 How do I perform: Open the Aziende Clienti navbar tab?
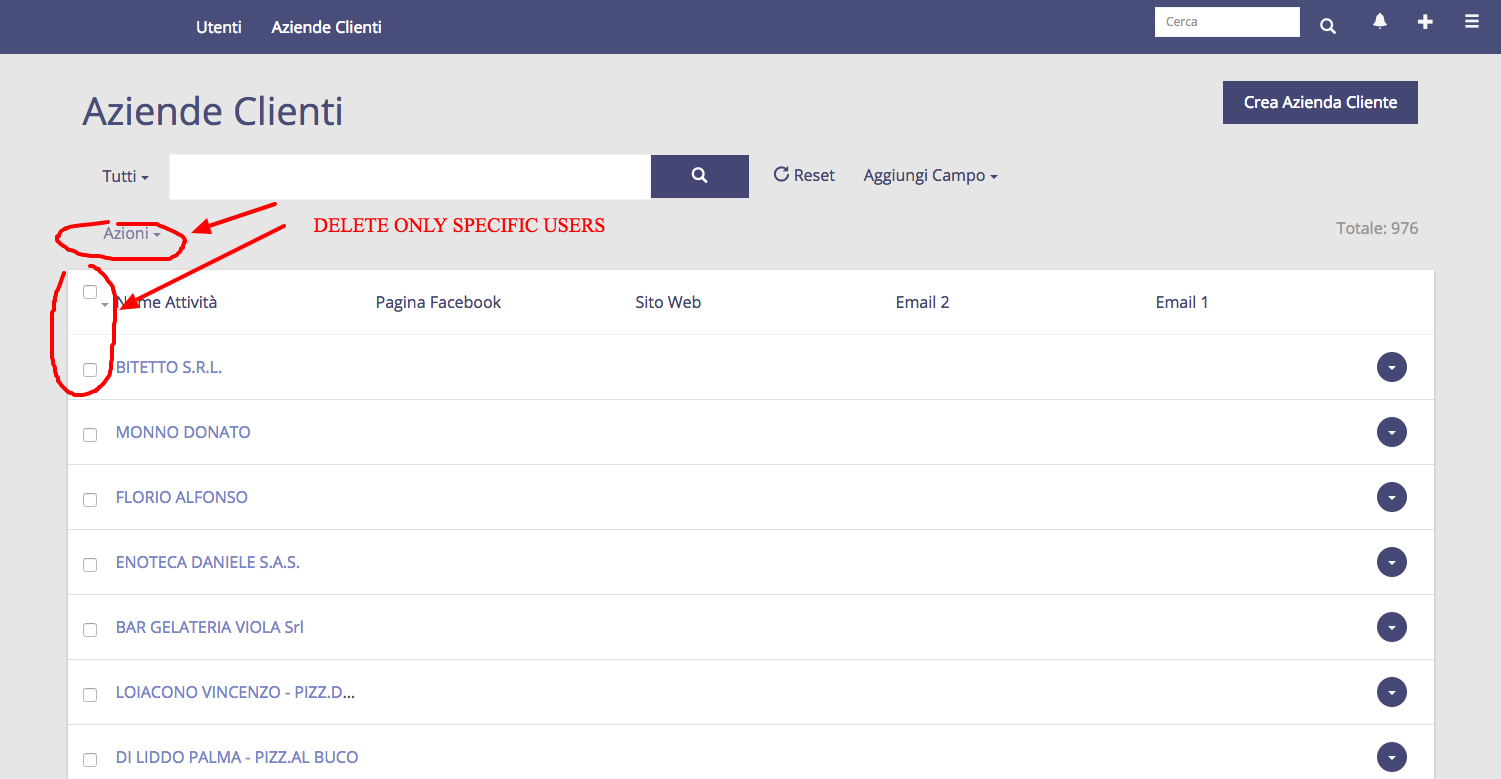click(x=326, y=27)
